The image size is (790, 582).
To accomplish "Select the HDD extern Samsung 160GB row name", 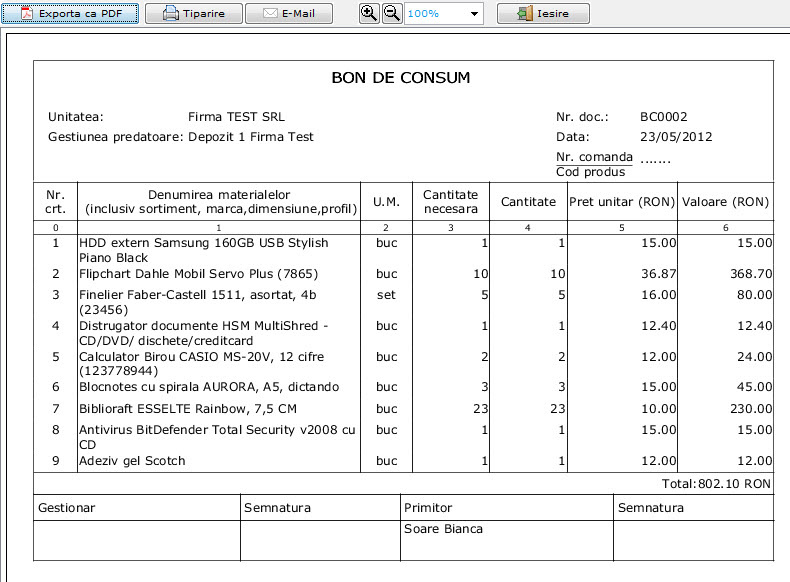I will 204,250.
